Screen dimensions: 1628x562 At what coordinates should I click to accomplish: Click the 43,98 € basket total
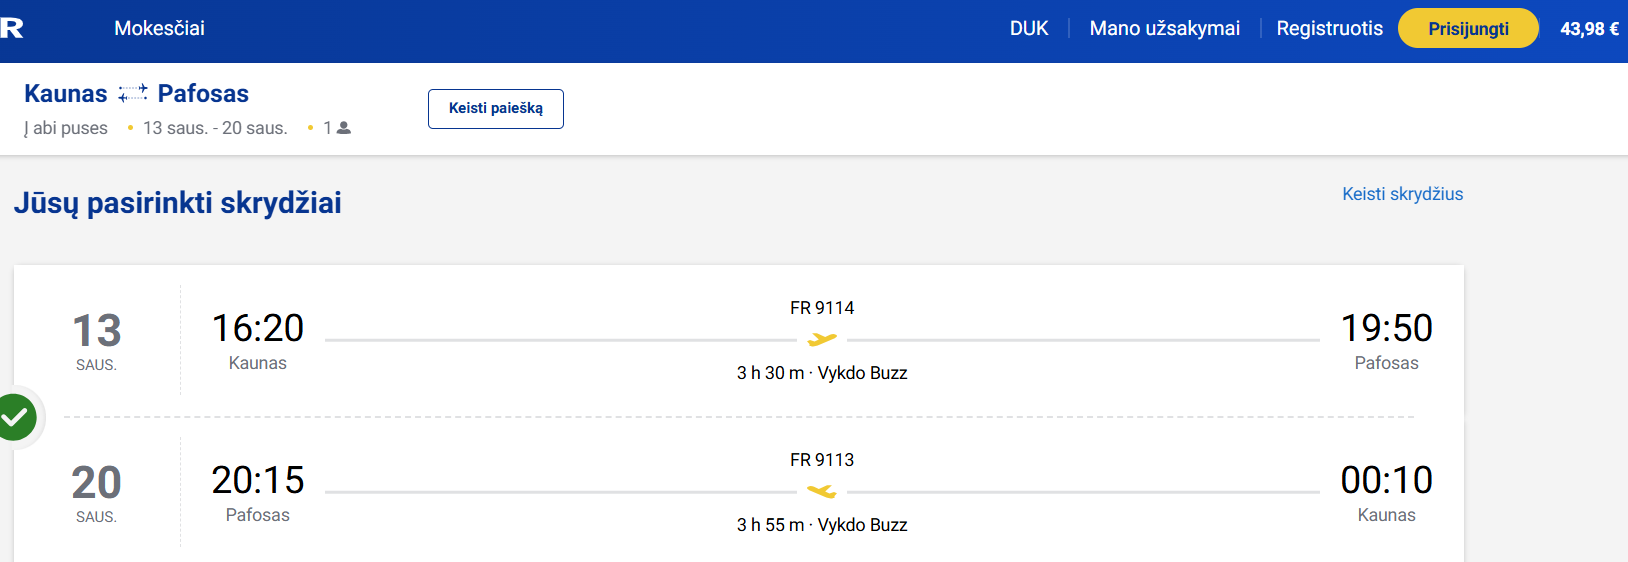pyautogui.click(x=1589, y=29)
